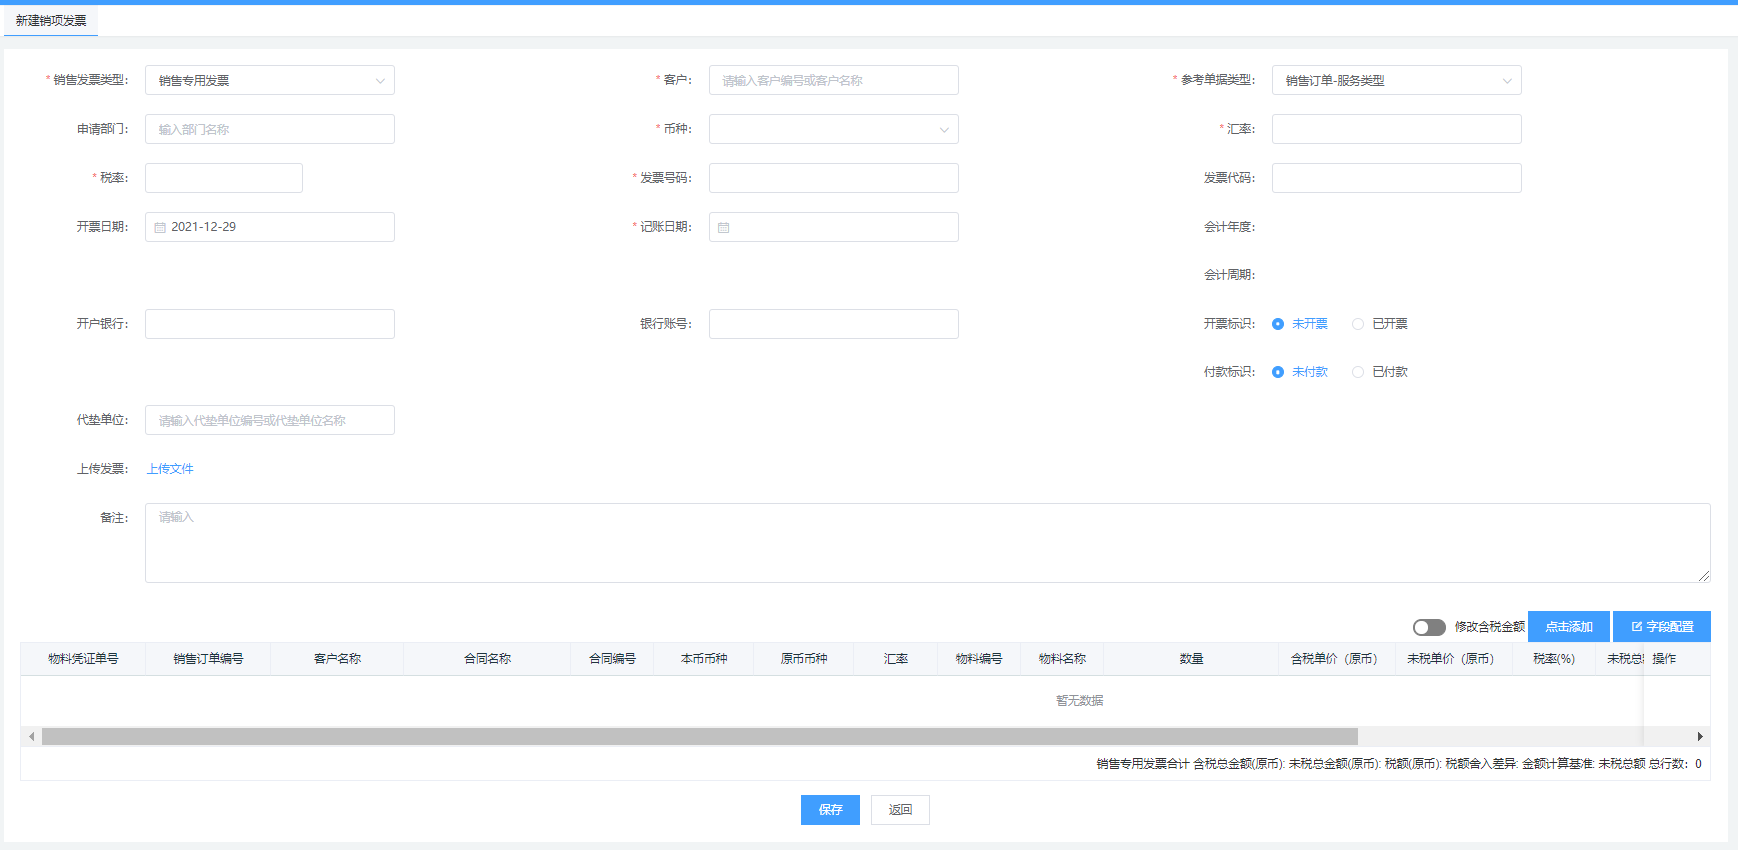Focus the 客户 customer input field

(x=833, y=81)
